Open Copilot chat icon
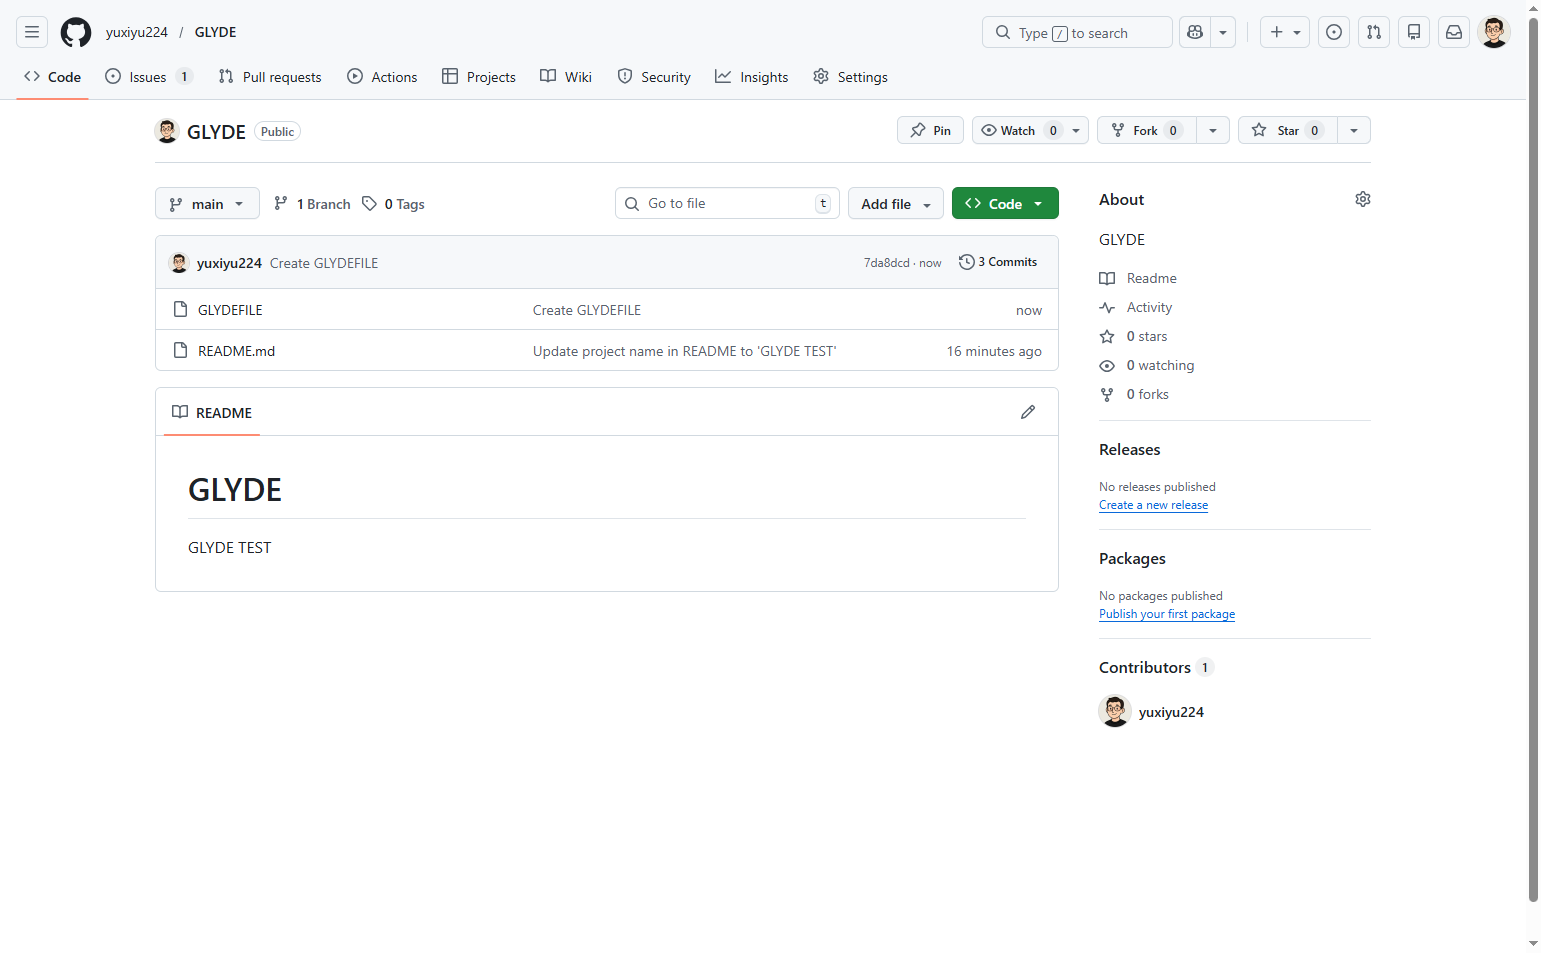 point(1195,32)
